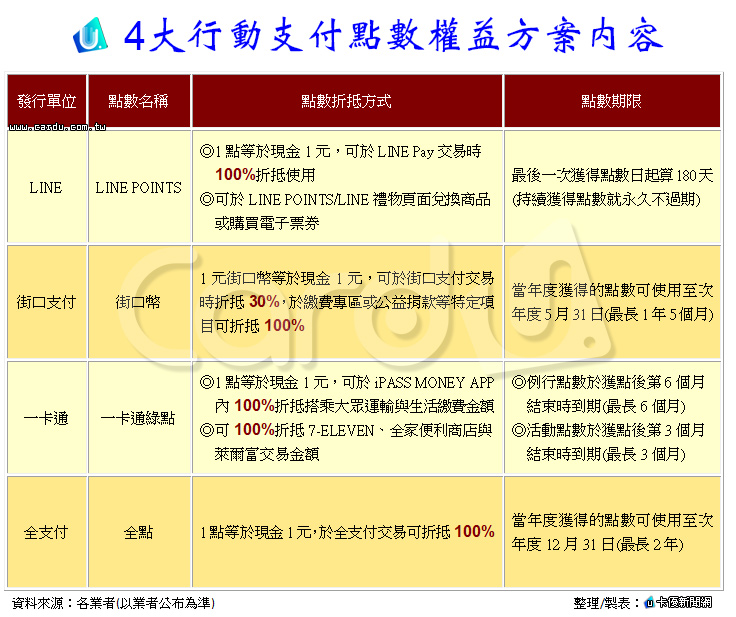The width and height of the screenshot is (736, 617).
Task: Click the 點數折抵方式 column header
Action: click(346, 101)
